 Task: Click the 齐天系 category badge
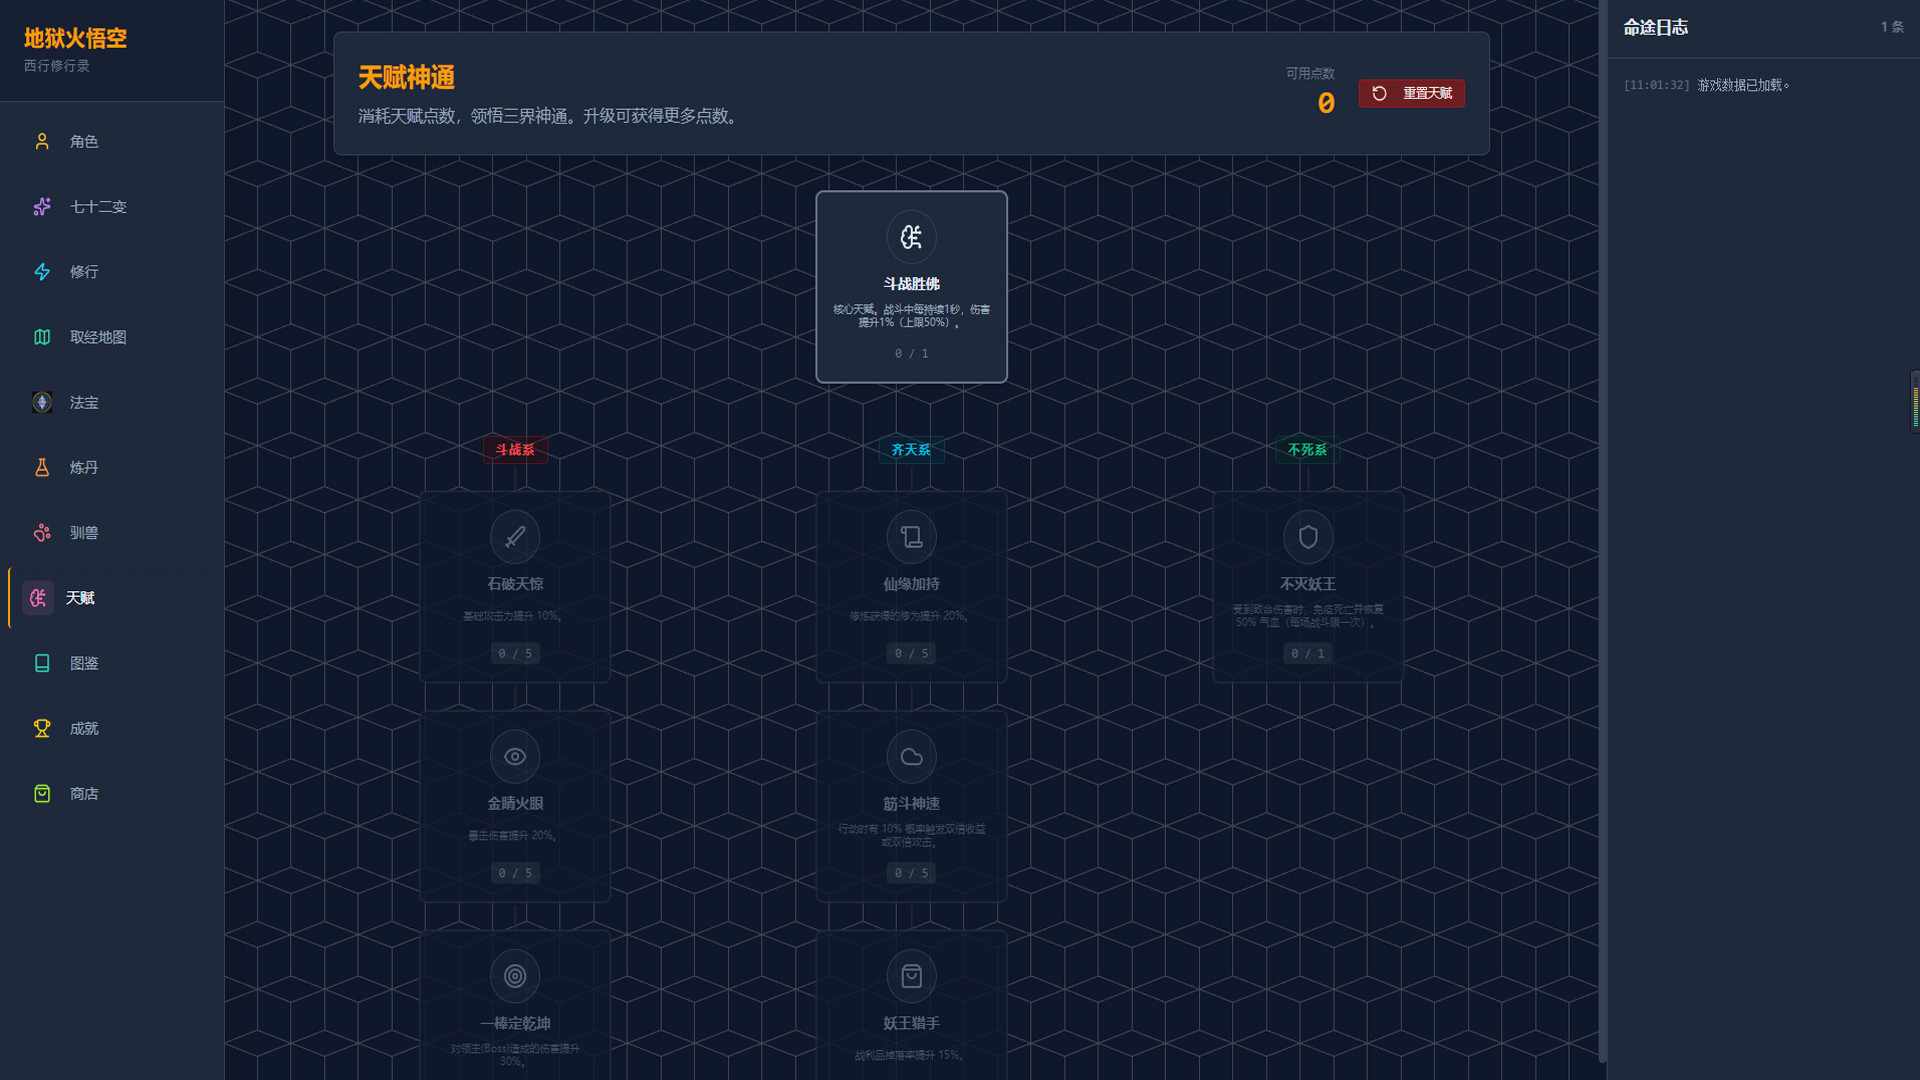(911, 450)
